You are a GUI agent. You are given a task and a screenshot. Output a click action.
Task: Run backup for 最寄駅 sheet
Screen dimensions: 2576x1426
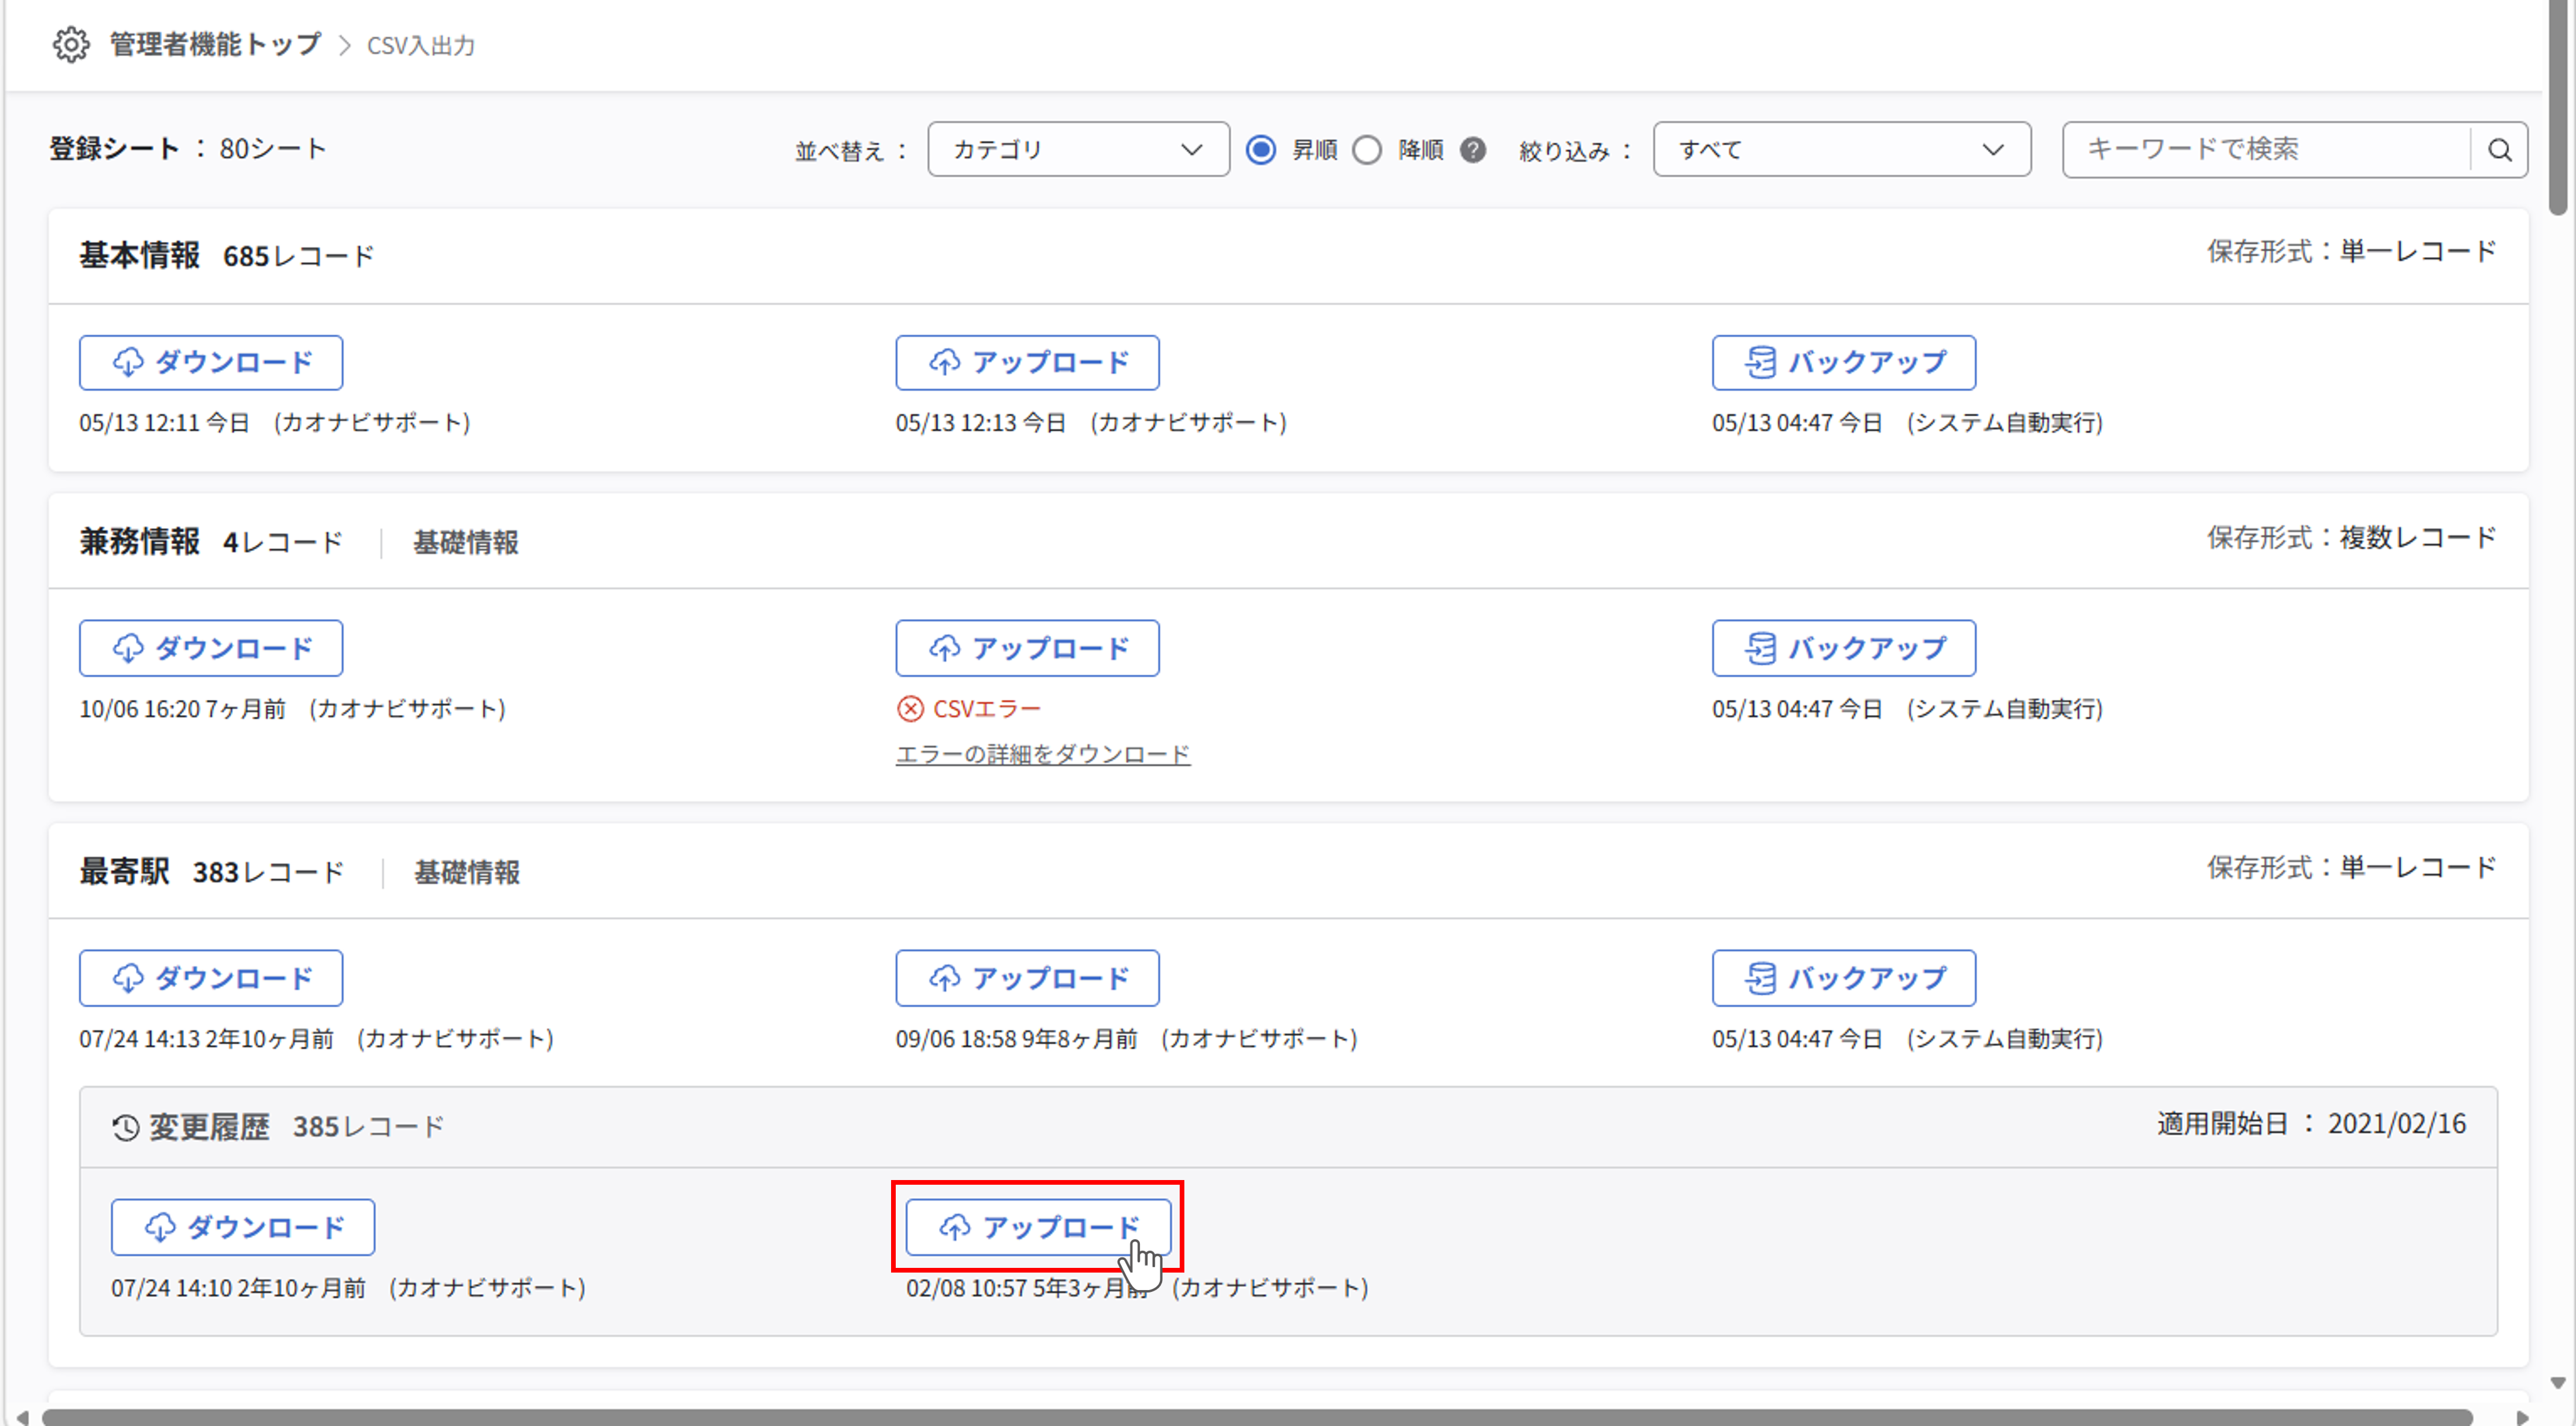tap(1843, 978)
